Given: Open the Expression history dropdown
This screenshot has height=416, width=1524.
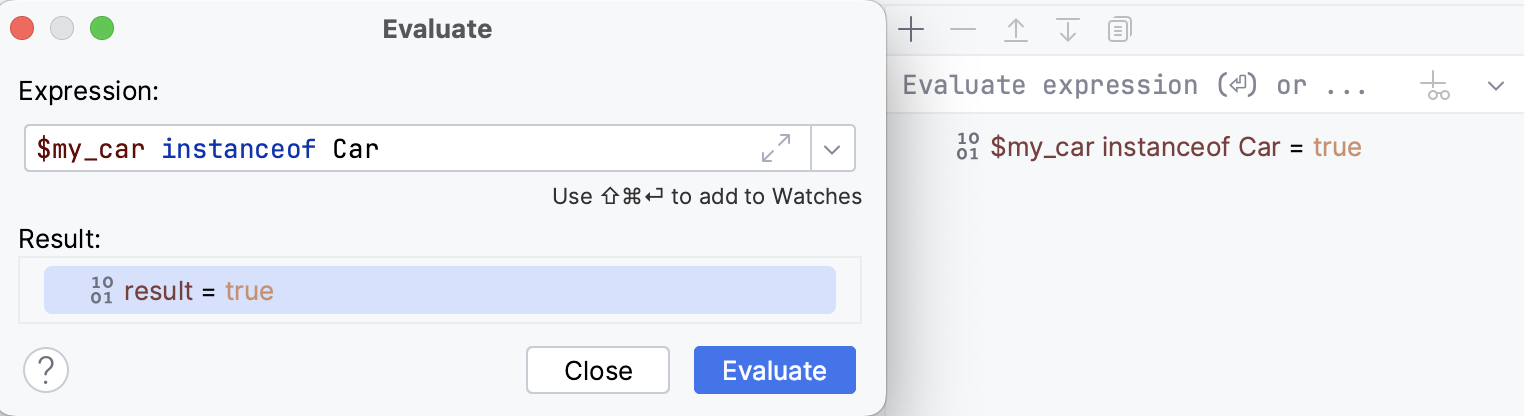Looking at the screenshot, I should click(x=833, y=149).
